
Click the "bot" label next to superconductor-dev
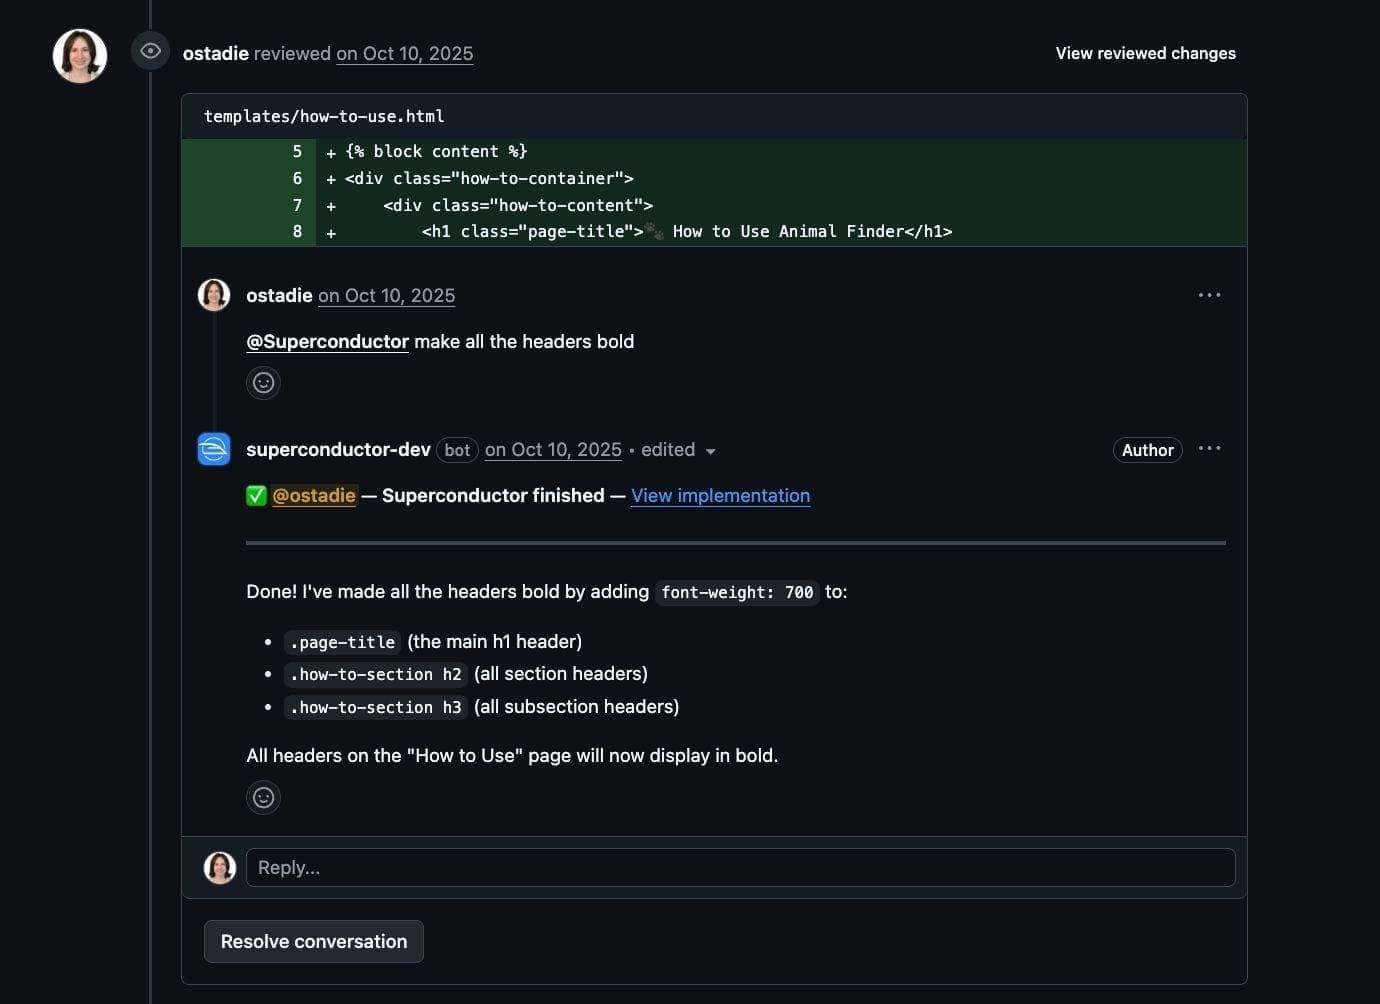(x=457, y=450)
